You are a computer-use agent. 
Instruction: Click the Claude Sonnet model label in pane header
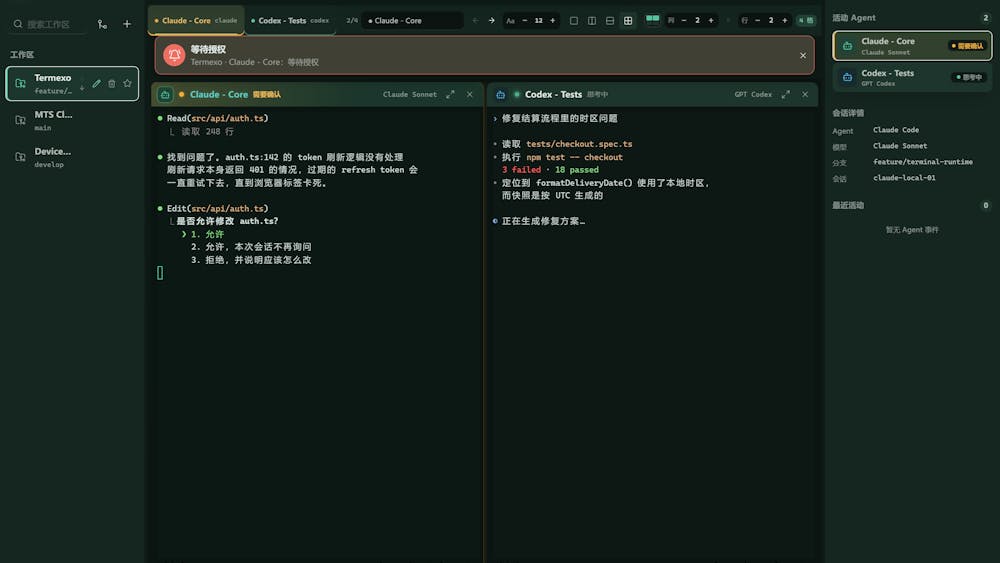409,94
